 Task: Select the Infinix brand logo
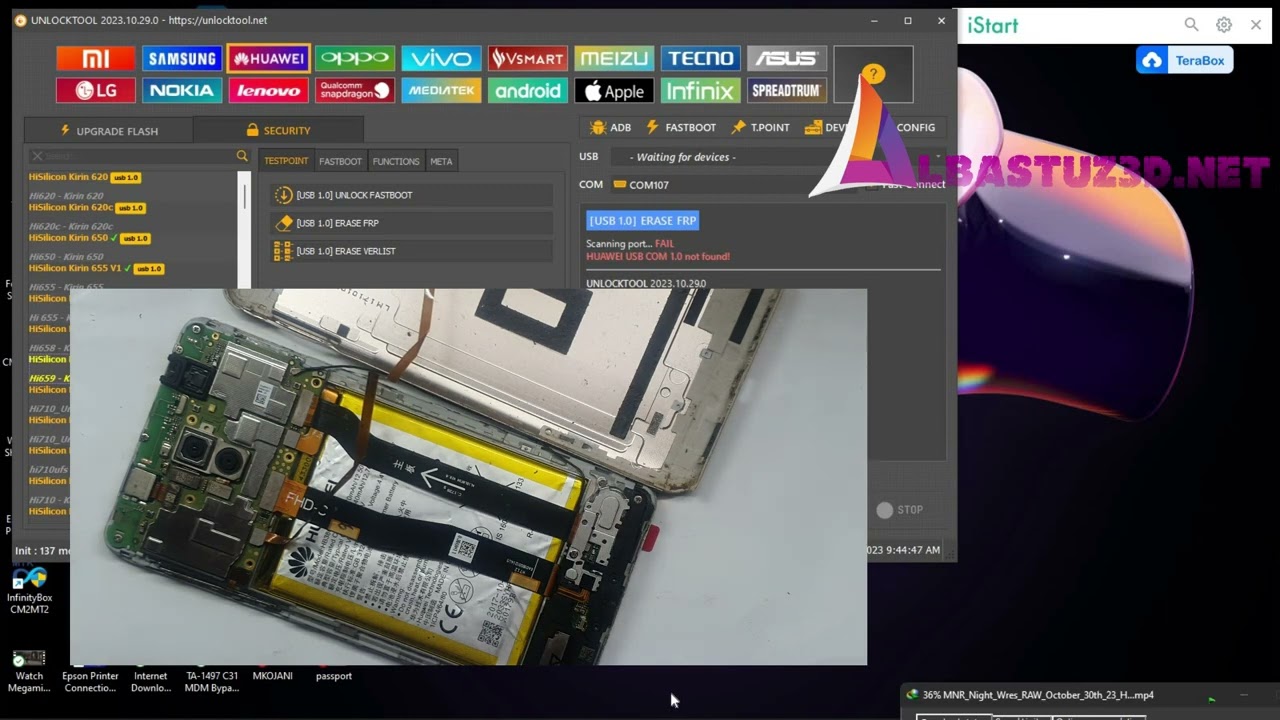701,91
